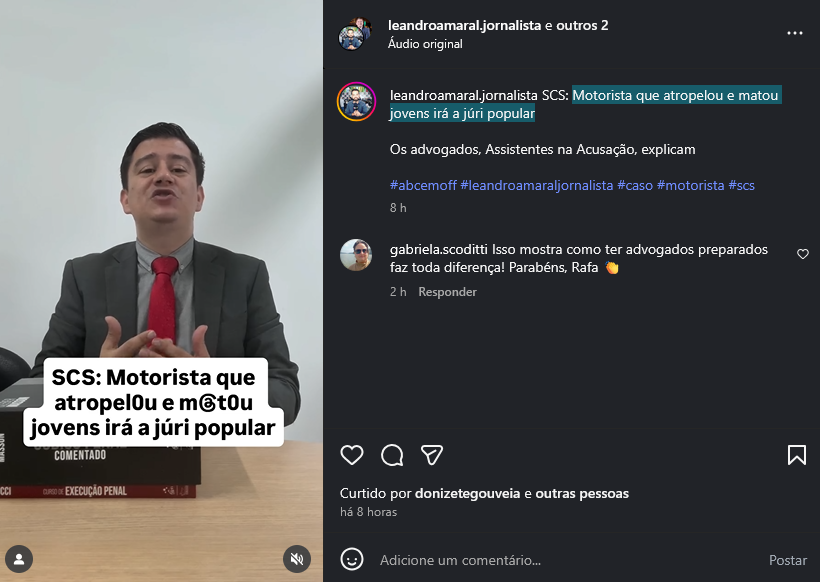The width and height of the screenshot is (820, 582).
Task: Like gabriela.scoditti's comment
Action: [803, 254]
